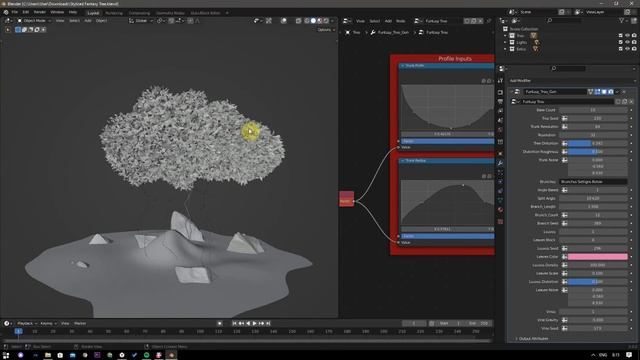Collapse the Trunk Profile curve node
Screen dimensions: 640x360
coord(403,66)
